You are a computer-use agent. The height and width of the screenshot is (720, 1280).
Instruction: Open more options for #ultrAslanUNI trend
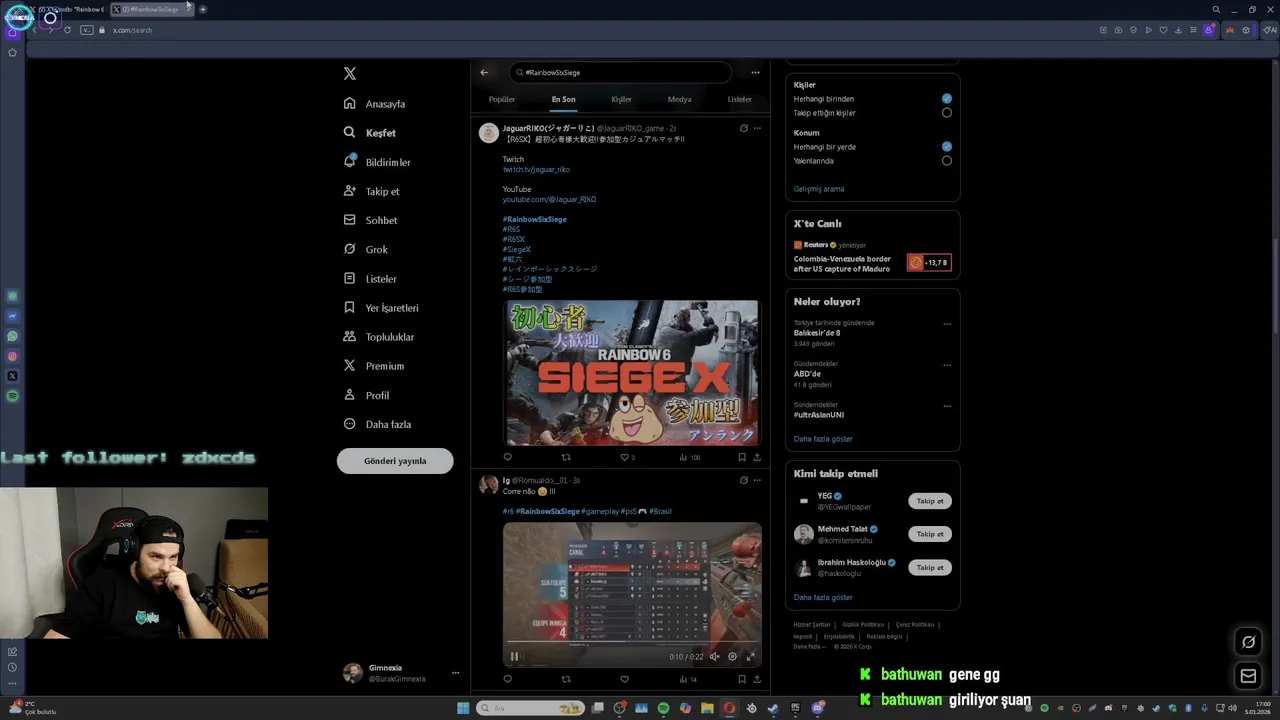(947, 406)
